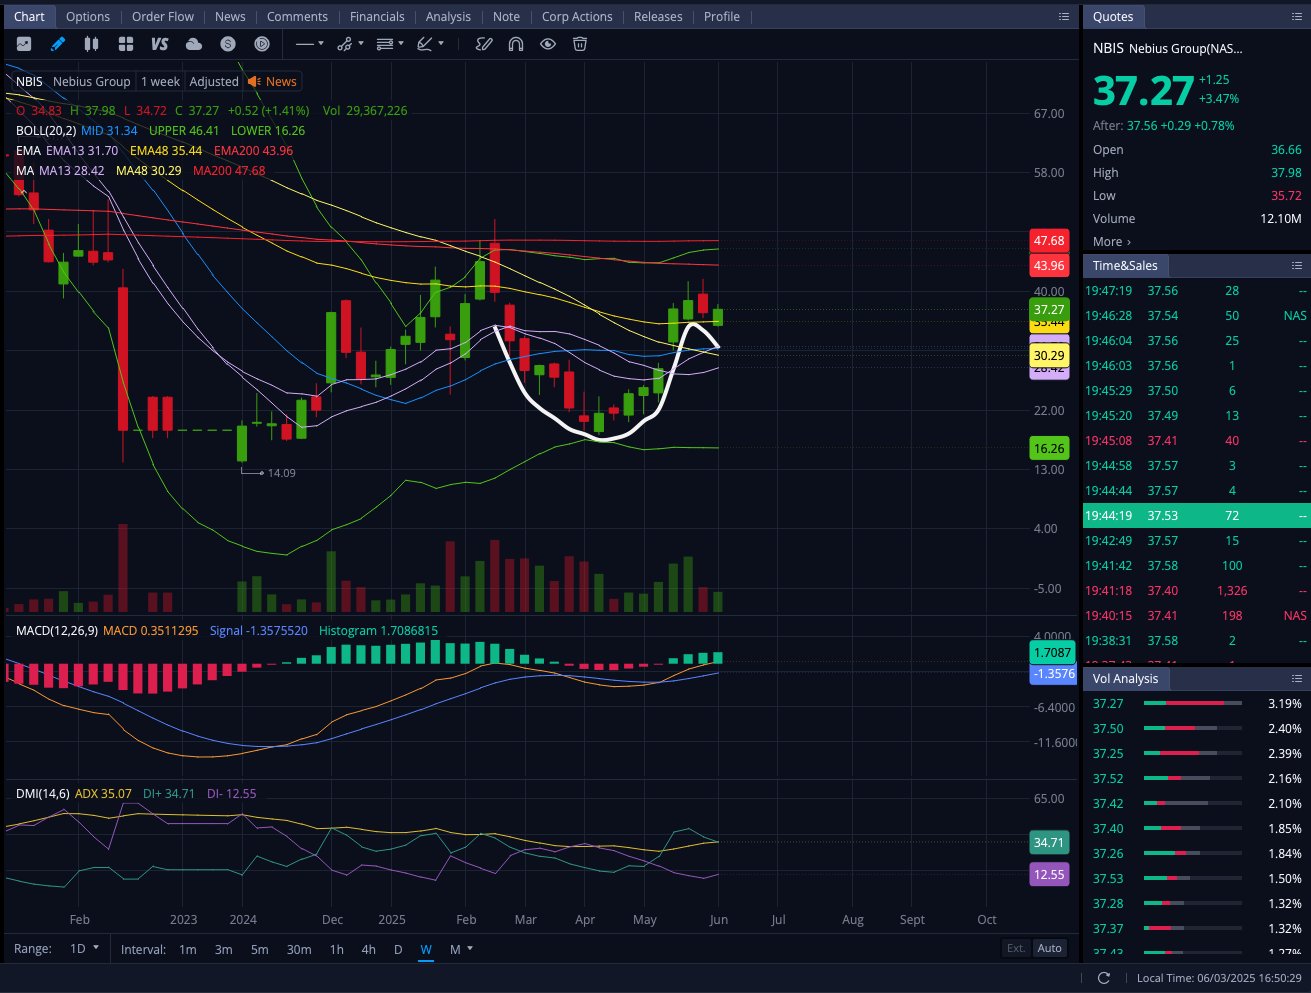Screen dimensions: 1311x993
Task: Open the chart panel menu icon
Action: (x=1064, y=16)
